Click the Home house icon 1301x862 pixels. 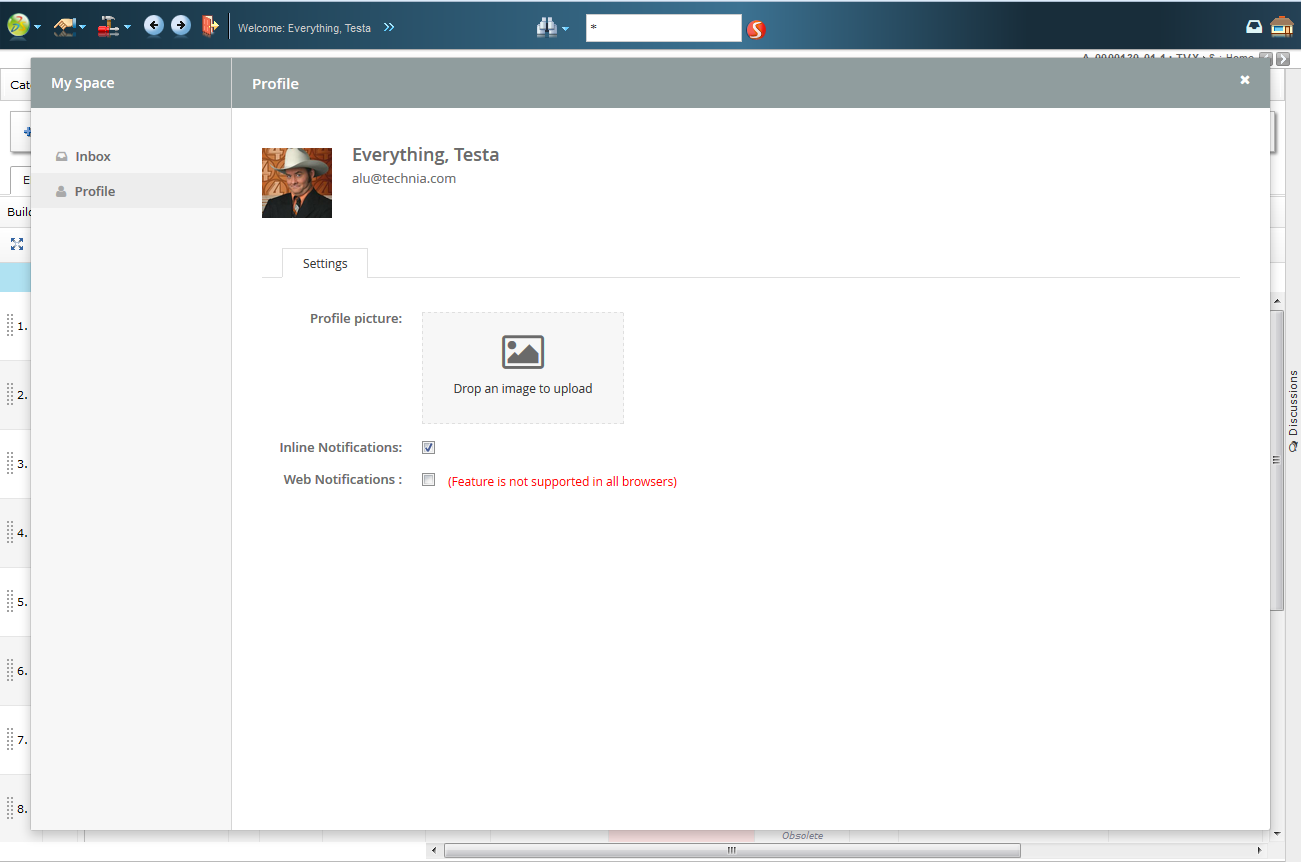click(x=1281, y=27)
